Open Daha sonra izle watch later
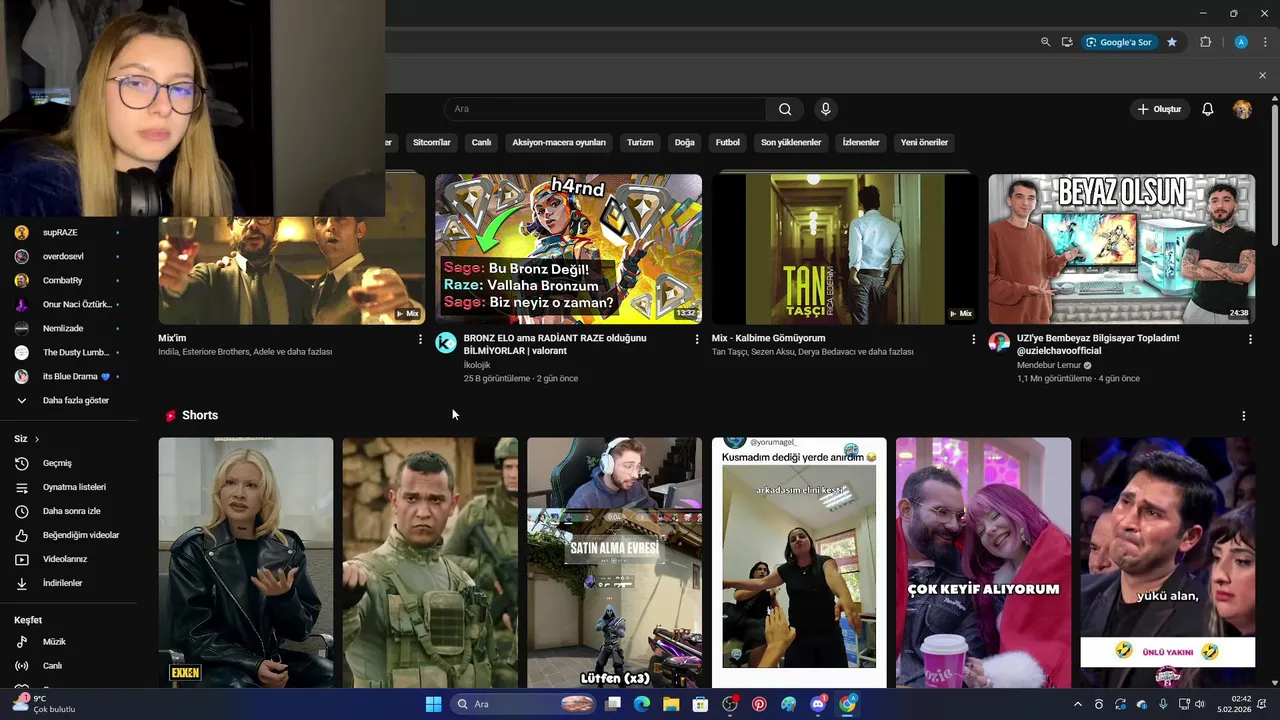1280x720 pixels. pyautogui.click(x=68, y=511)
